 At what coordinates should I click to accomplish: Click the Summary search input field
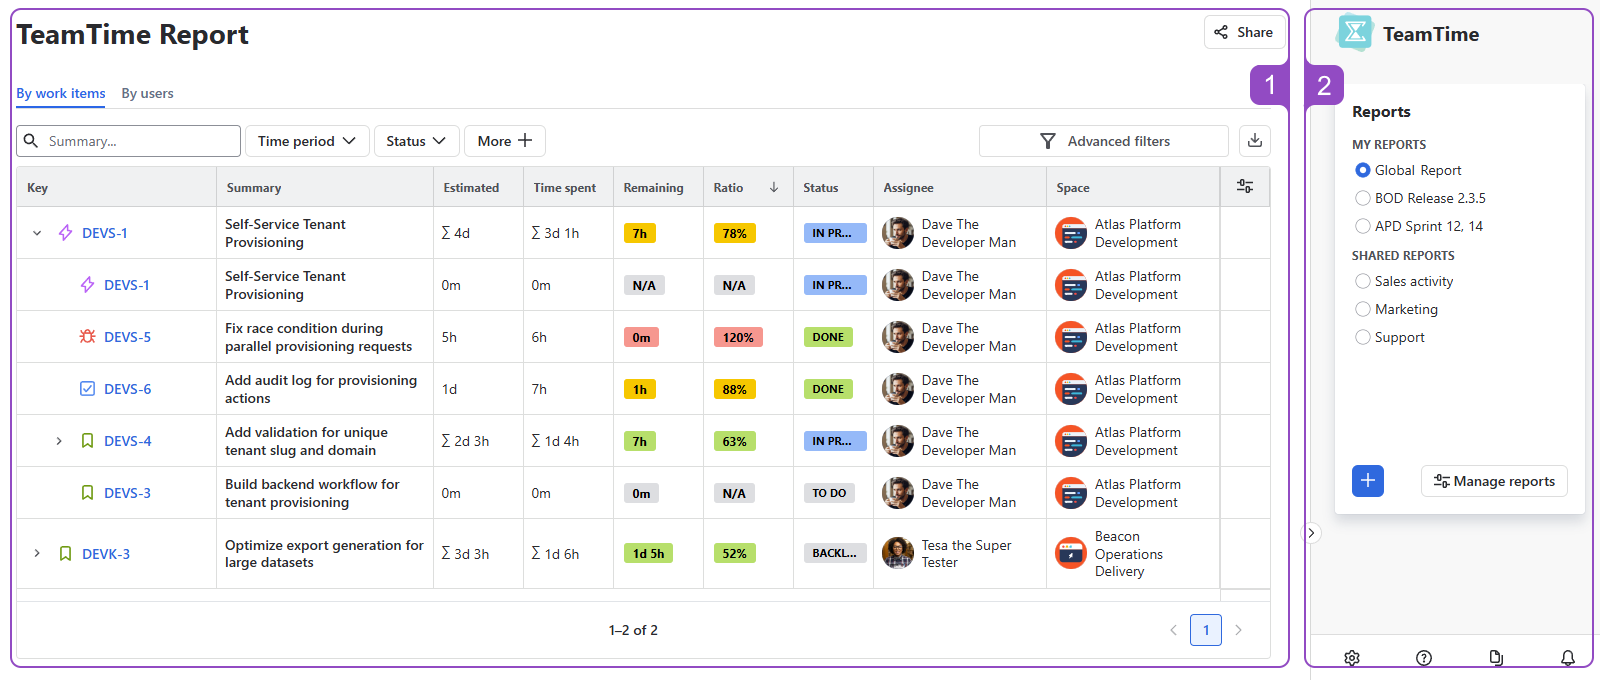[x=140, y=141]
